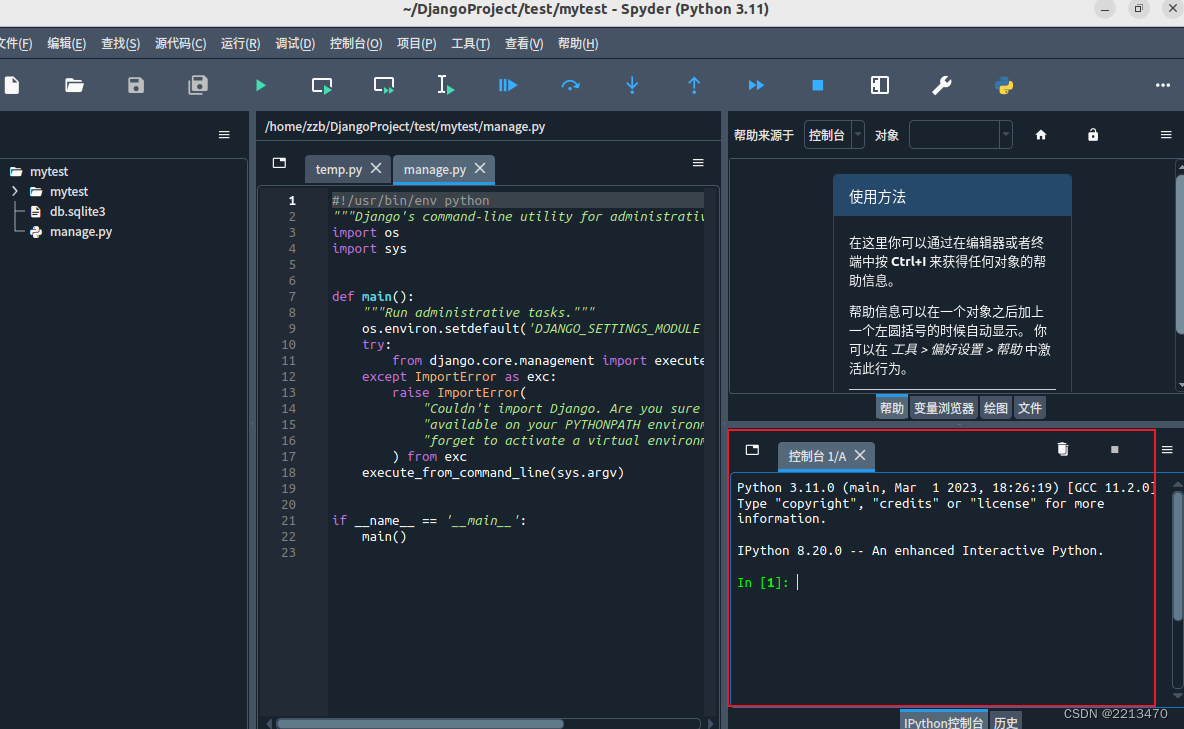Open help pane options menu

coord(1166,134)
